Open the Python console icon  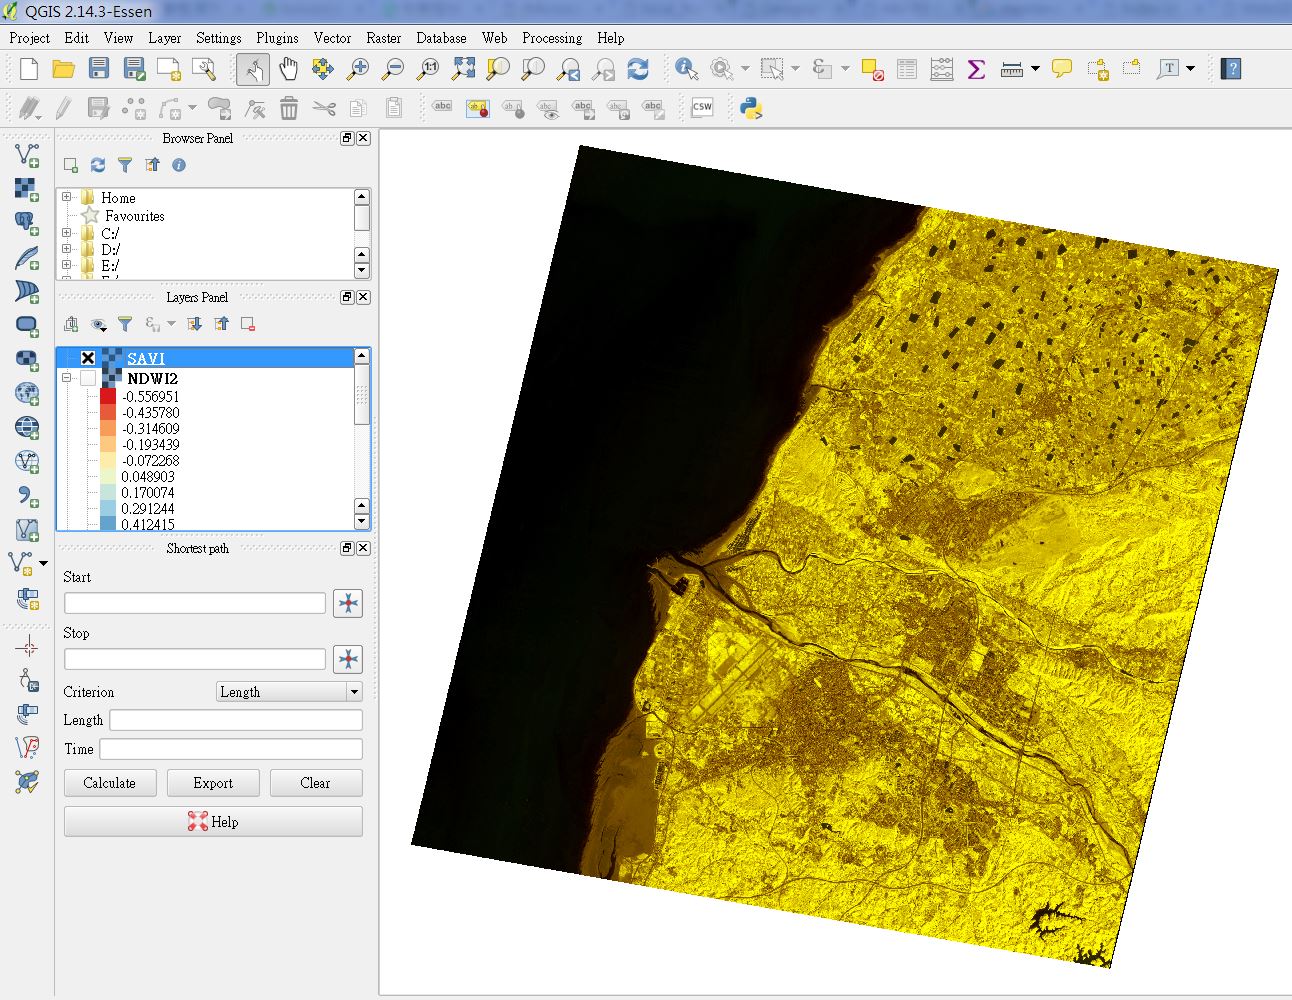coord(751,108)
